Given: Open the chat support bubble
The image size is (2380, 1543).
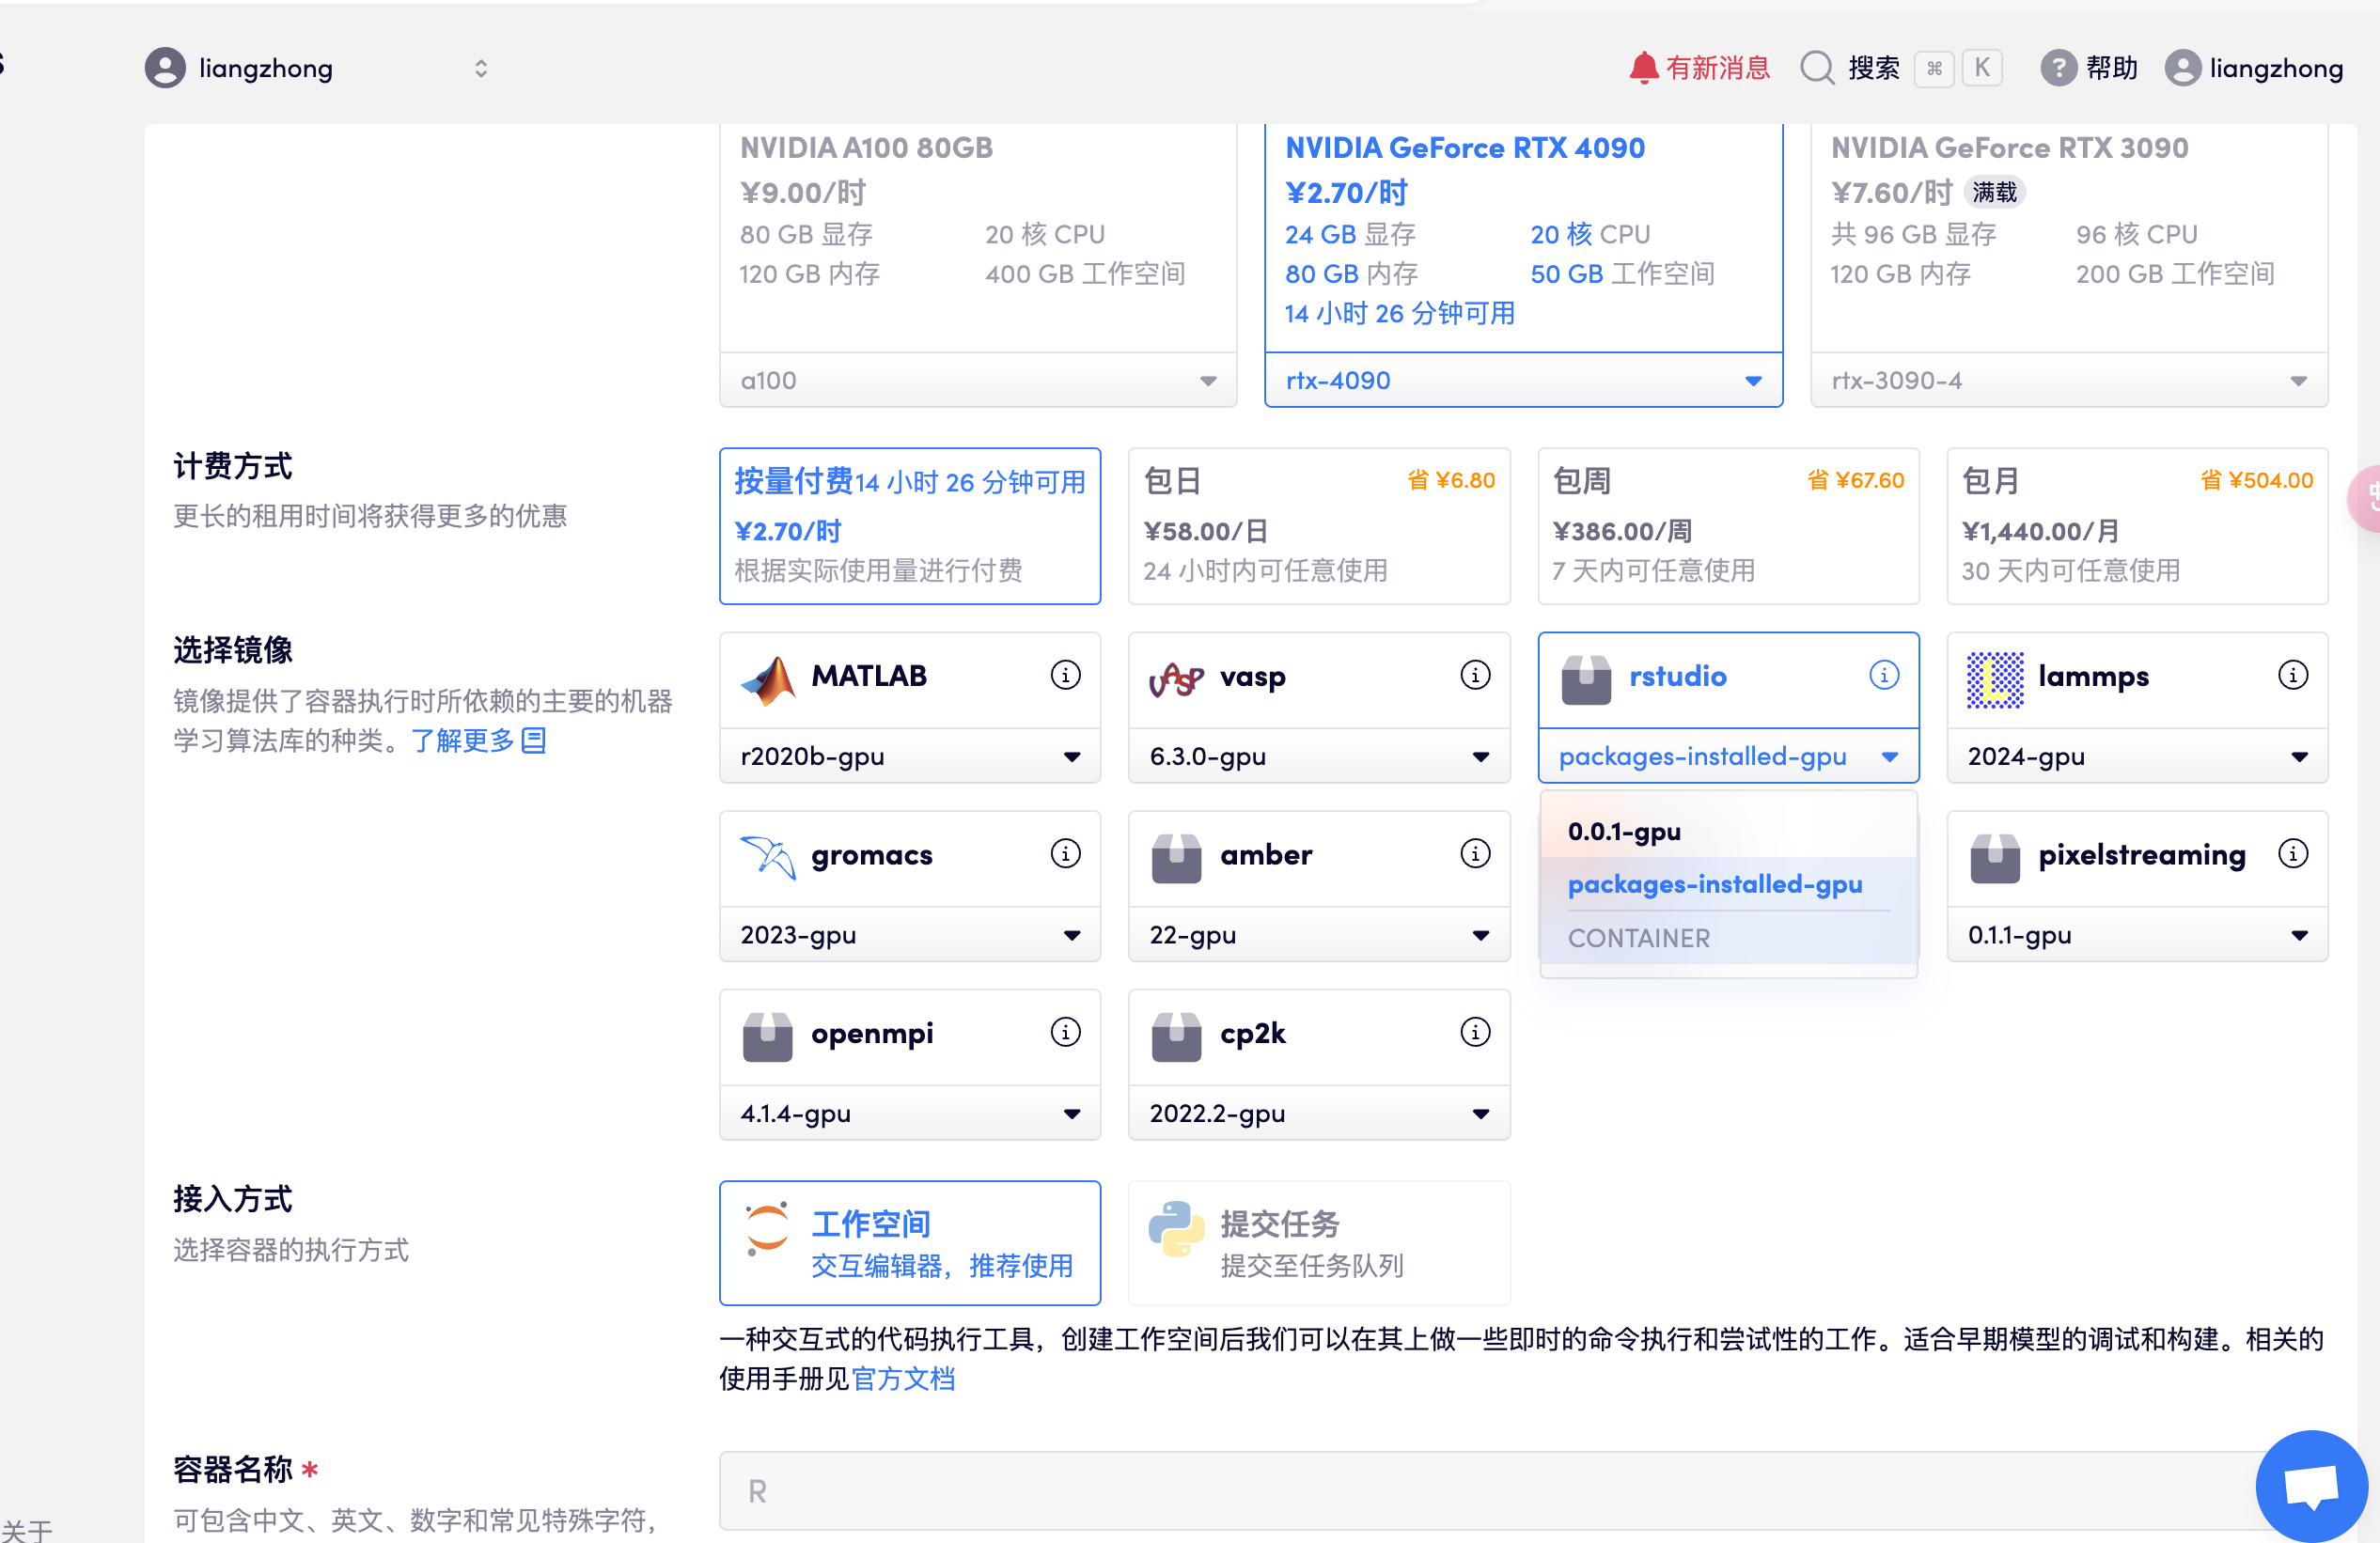Looking at the screenshot, I should pyautogui.click(x=2310, y=1485).
